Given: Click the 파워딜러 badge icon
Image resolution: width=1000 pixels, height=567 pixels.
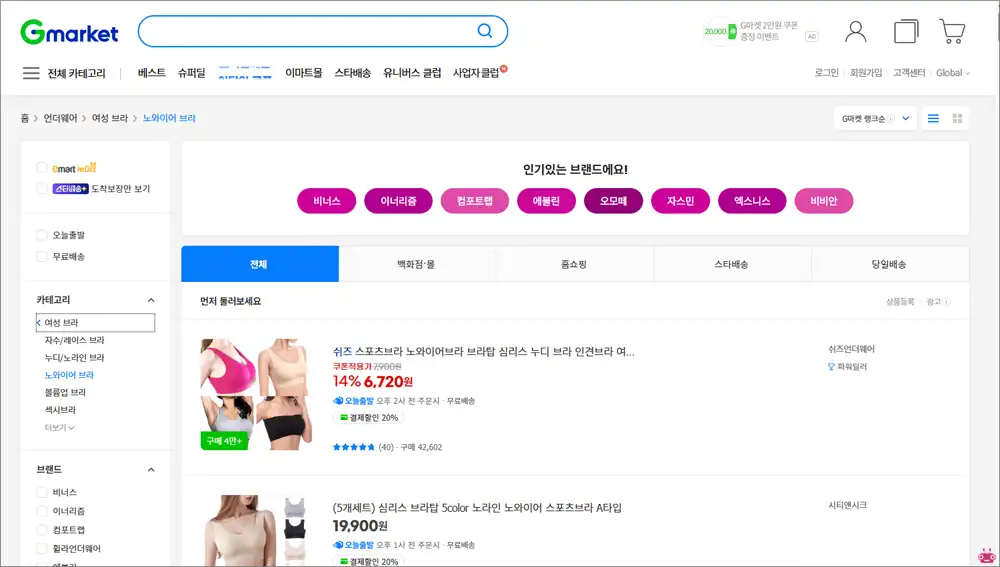Looking at the screenshot, I should click(x=831, y=367).
